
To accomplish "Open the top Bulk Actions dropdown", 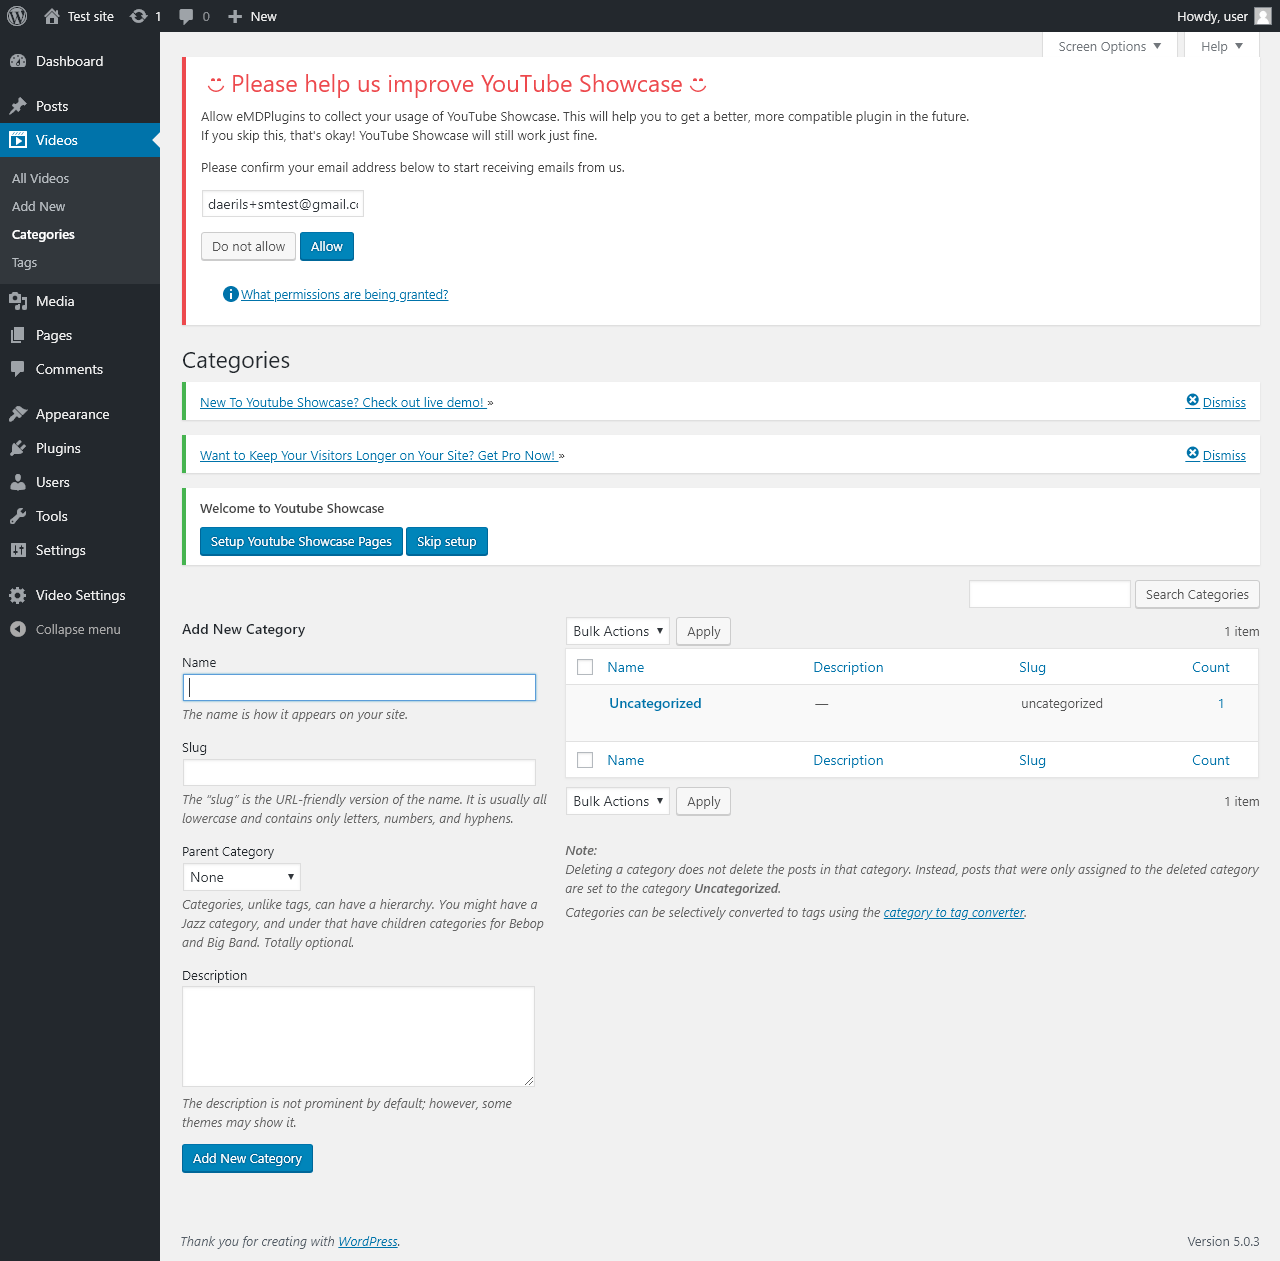I will click(x=618, y=631).
